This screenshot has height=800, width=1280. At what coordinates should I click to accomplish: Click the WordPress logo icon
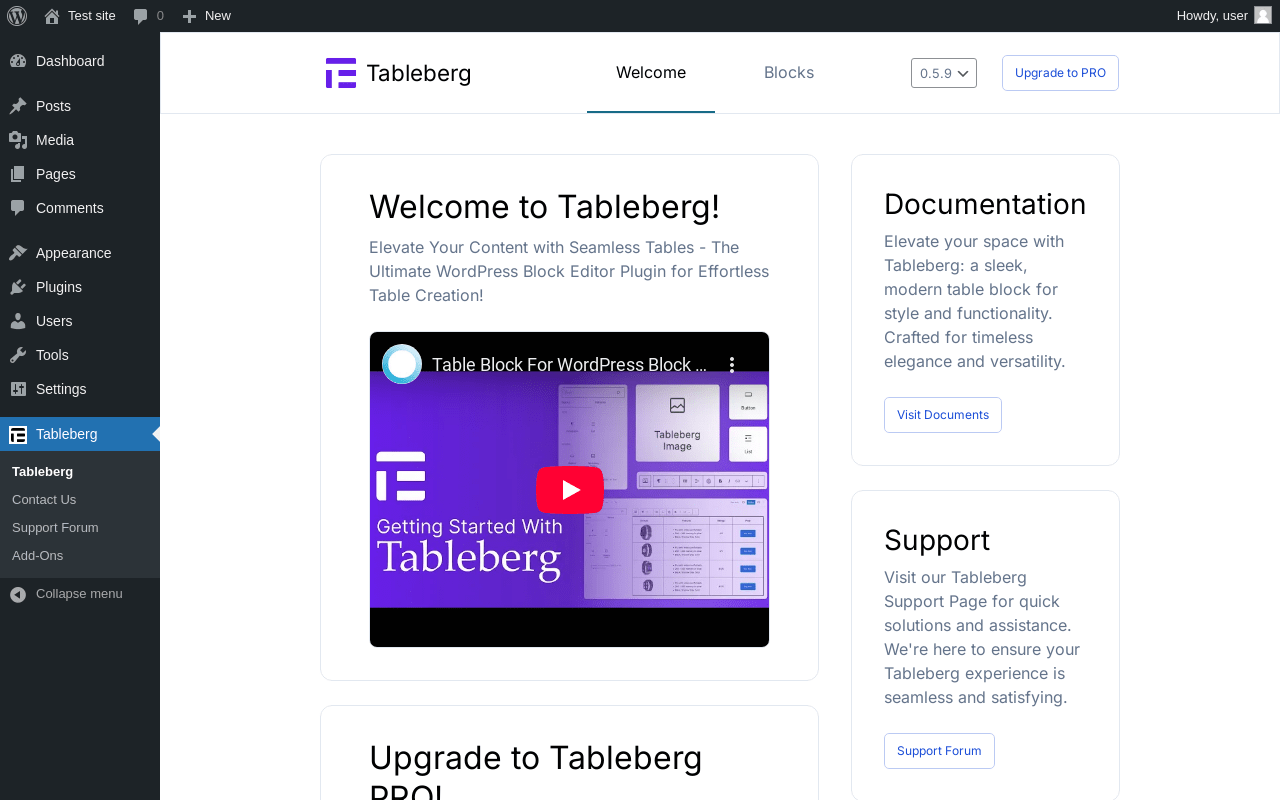pyautogui.click(x=17, y=16)
